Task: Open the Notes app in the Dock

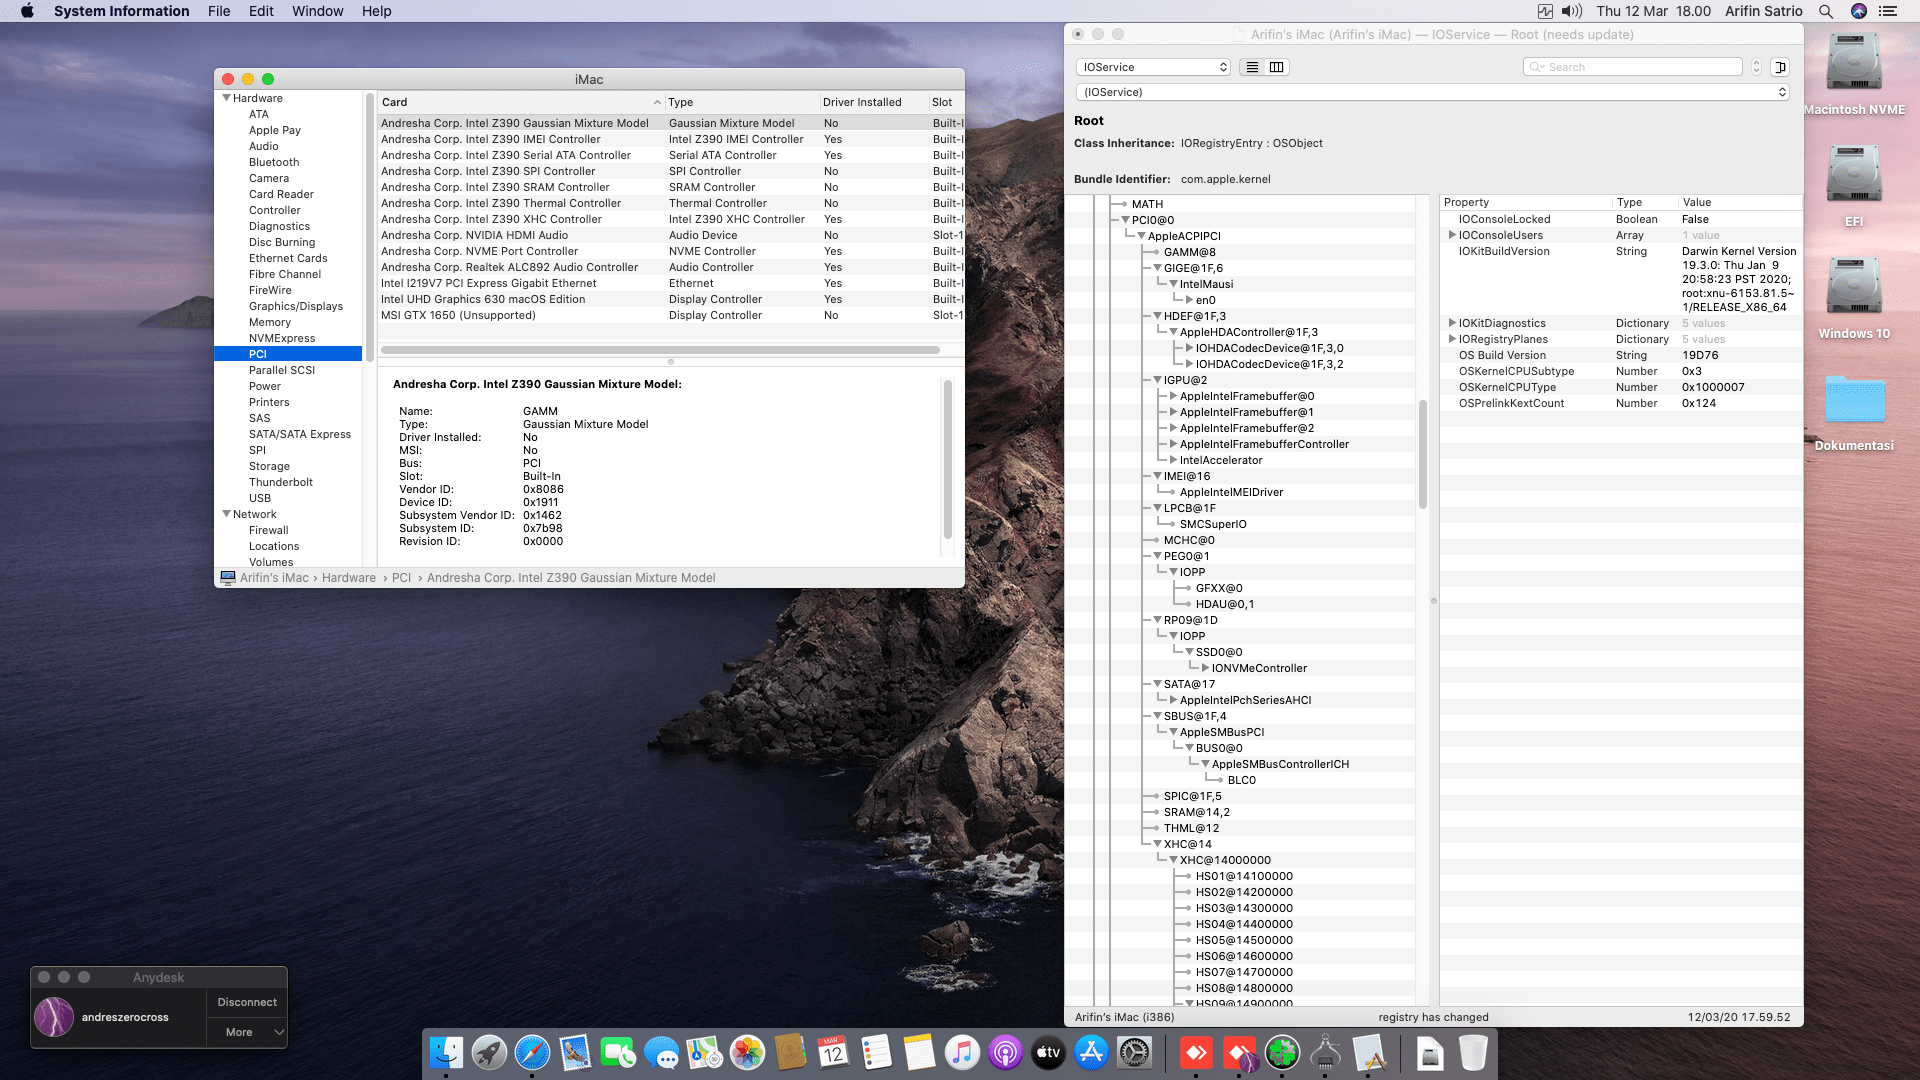Action: pyautogui.click(x=919, y=1052)
